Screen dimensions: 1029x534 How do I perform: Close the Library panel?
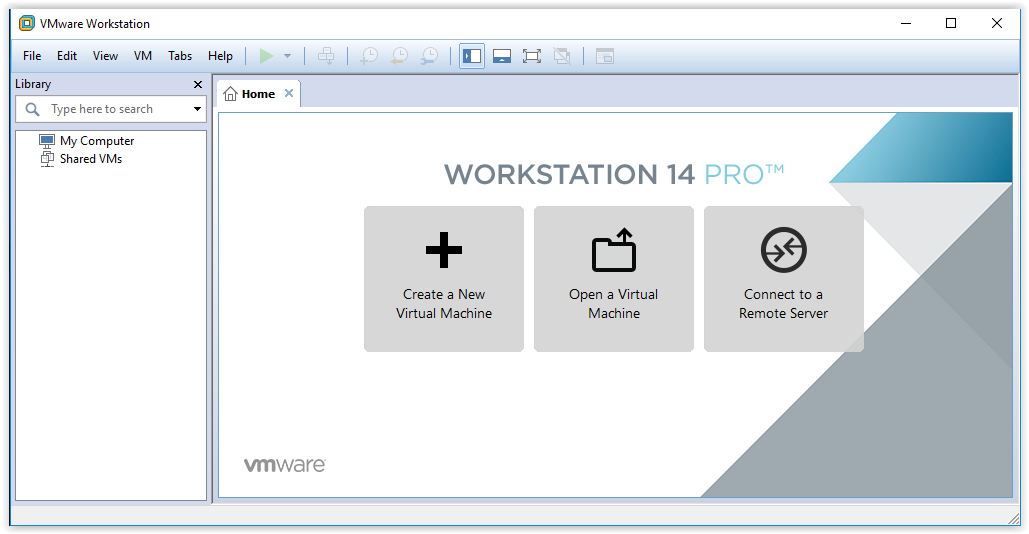tap(198, 85)
